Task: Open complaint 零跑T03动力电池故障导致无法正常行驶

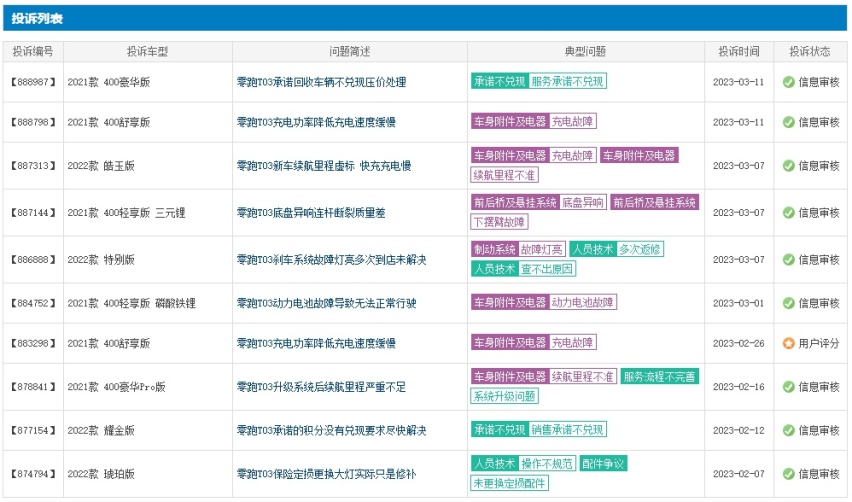Action: [326, 303]
